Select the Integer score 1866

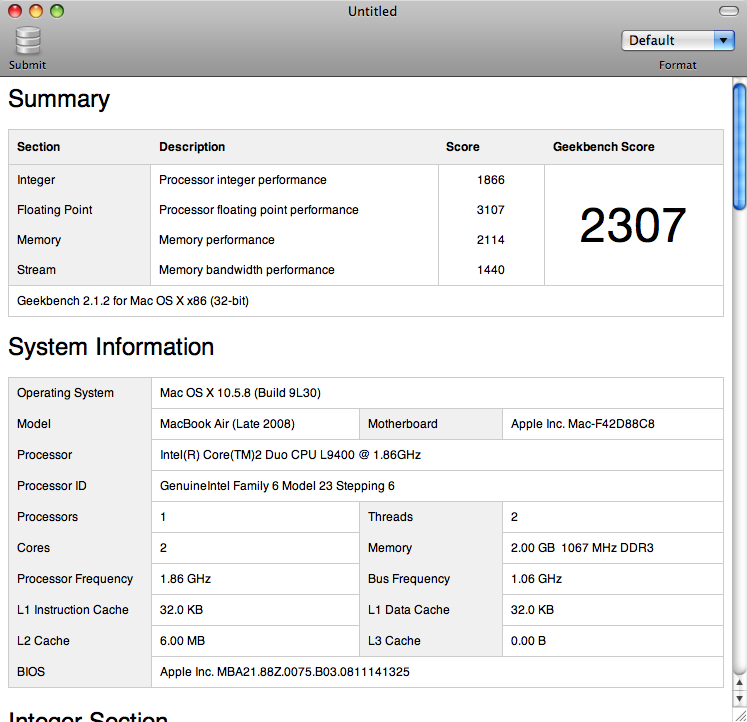click(491, 180)
